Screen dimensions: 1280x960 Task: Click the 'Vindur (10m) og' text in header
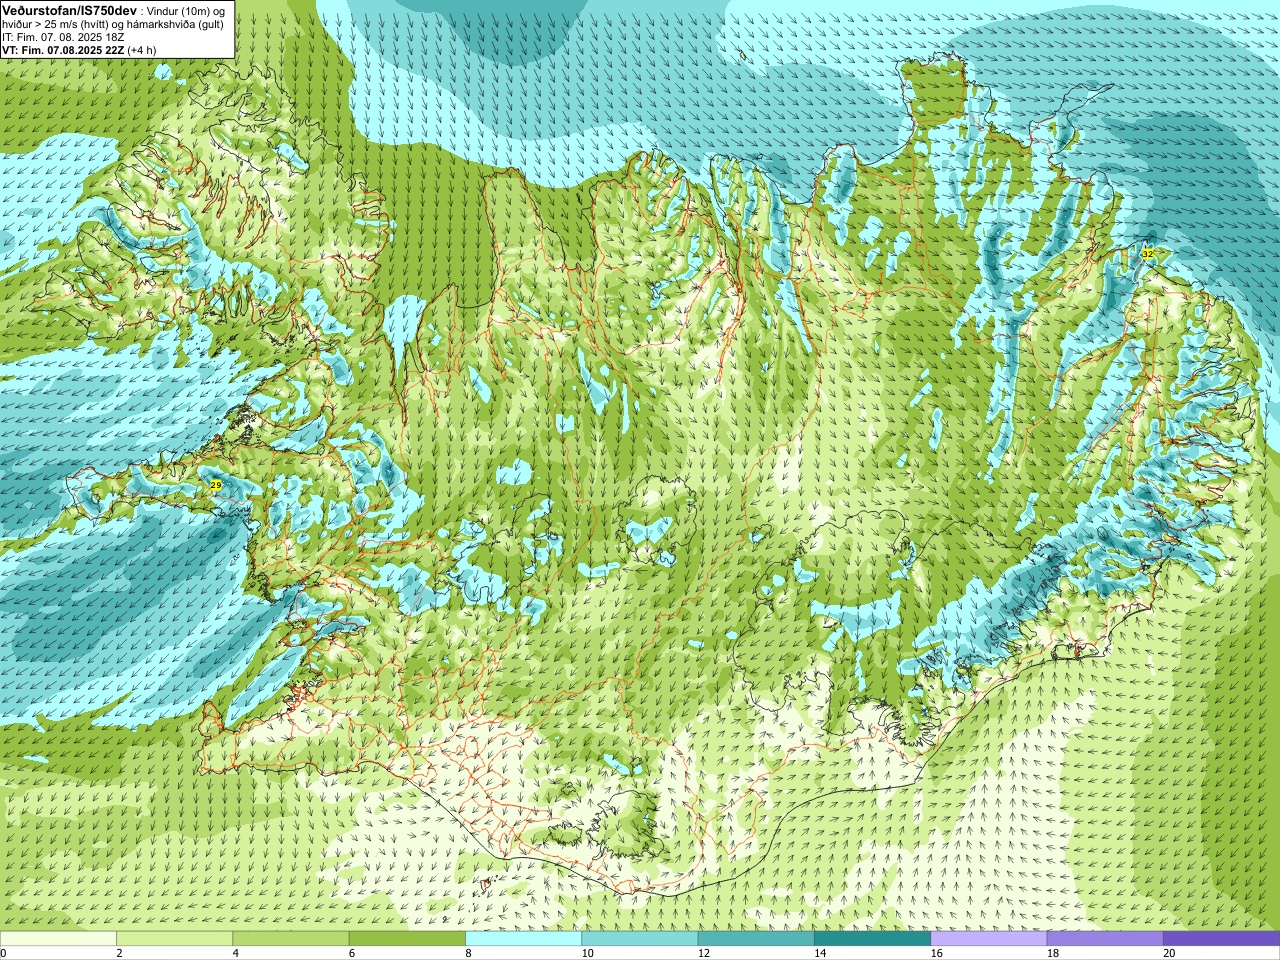[185, 10]
